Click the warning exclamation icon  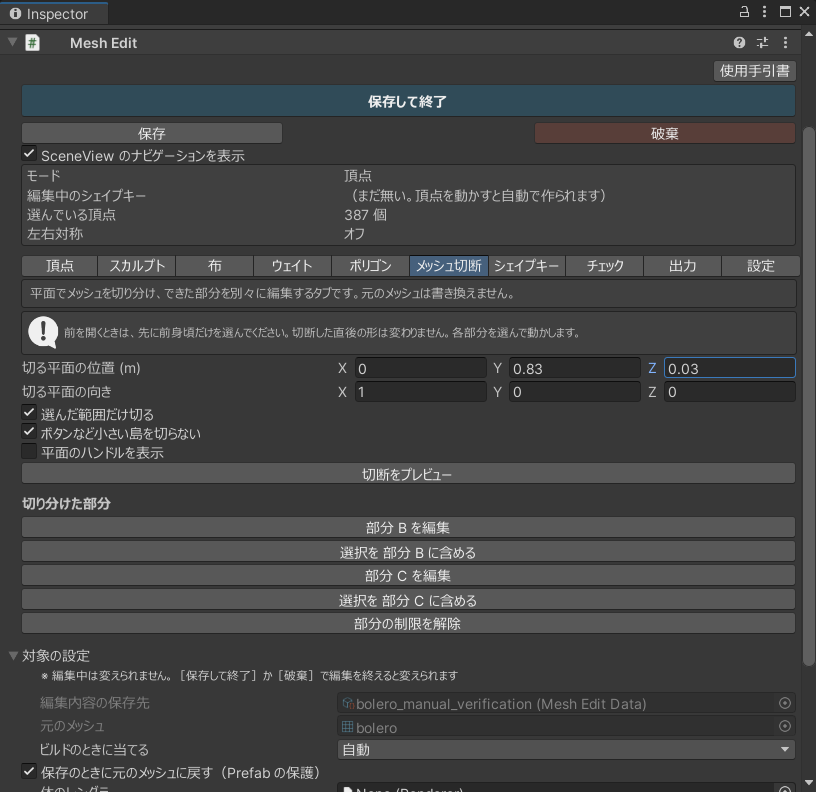click(x=43, y=333)
